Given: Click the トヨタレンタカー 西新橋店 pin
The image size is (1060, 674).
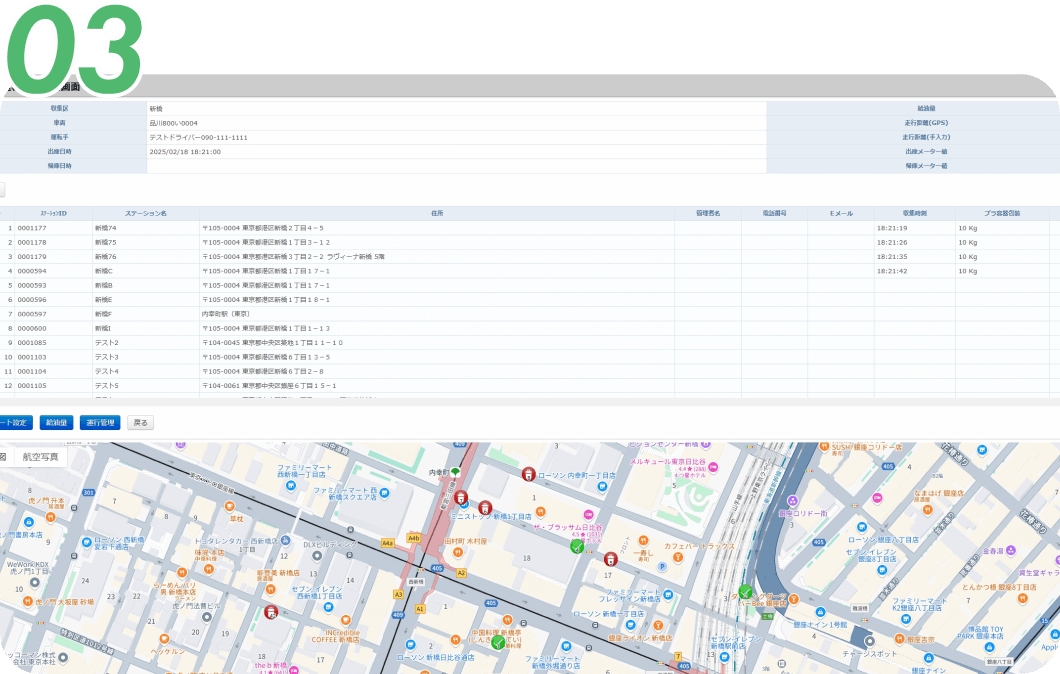Looking at the screenshot, I should tap(285, 541).
